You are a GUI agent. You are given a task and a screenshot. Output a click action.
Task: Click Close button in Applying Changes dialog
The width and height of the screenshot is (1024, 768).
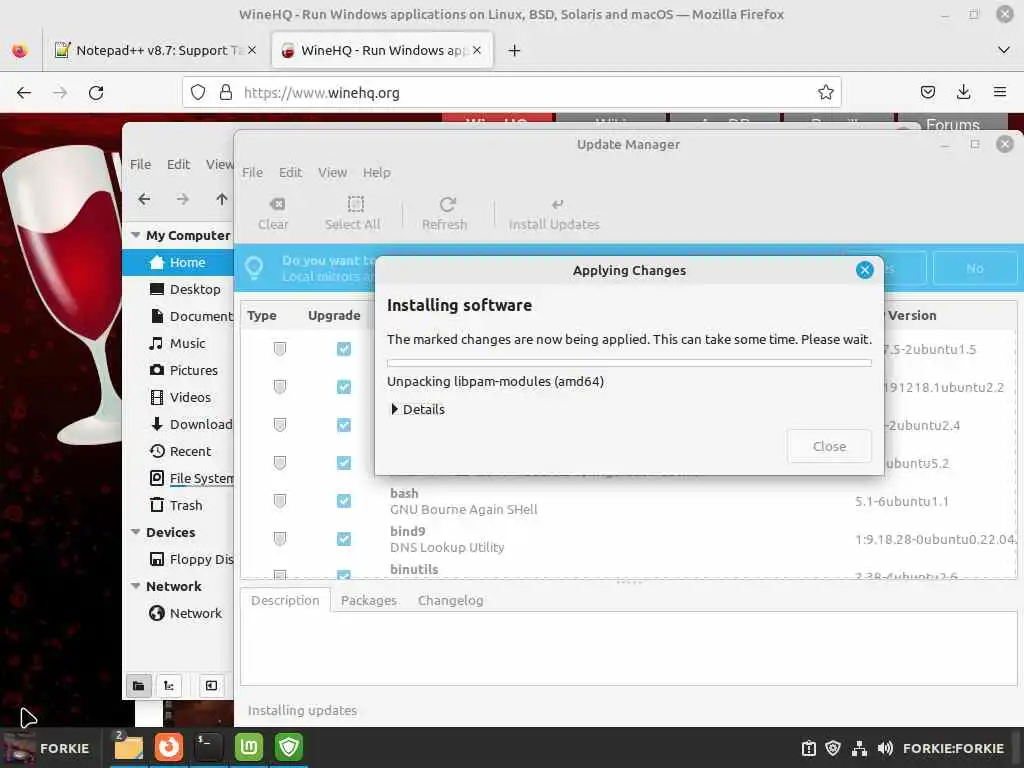[829, 447]
